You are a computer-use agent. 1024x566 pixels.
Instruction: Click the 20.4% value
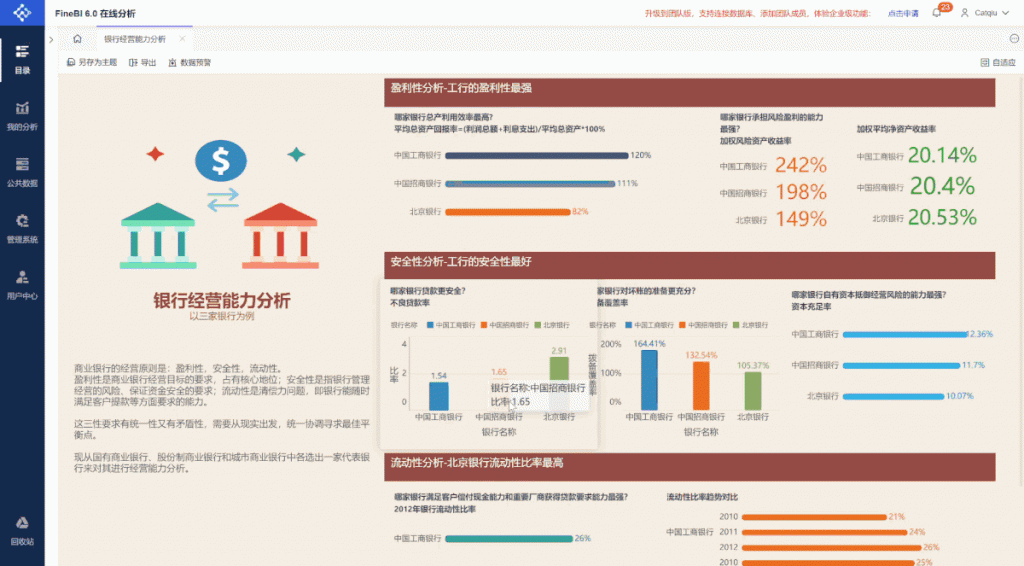942,186
